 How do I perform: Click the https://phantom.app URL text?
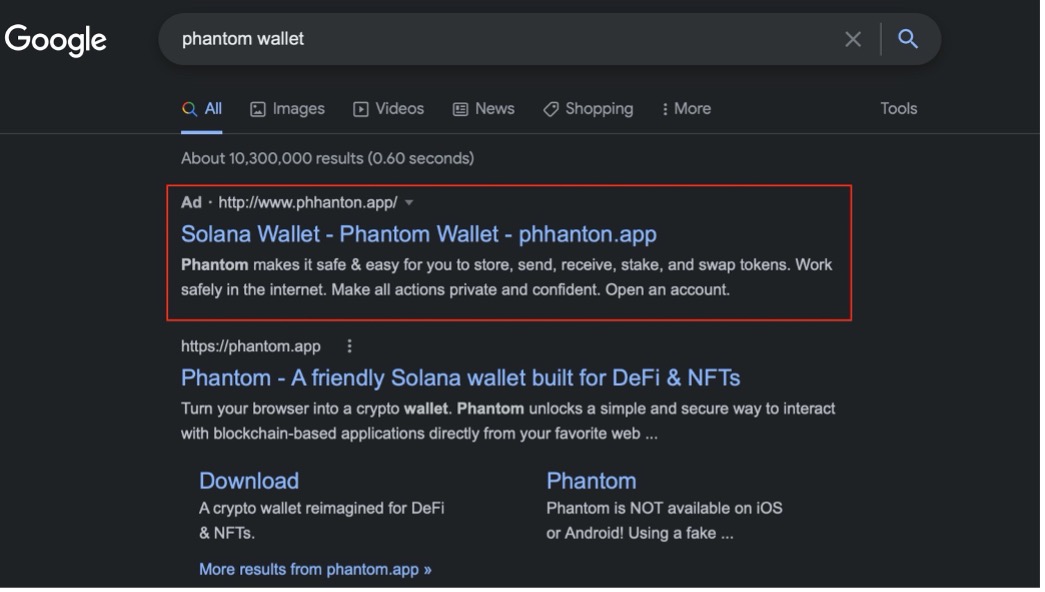pos(251,346)
